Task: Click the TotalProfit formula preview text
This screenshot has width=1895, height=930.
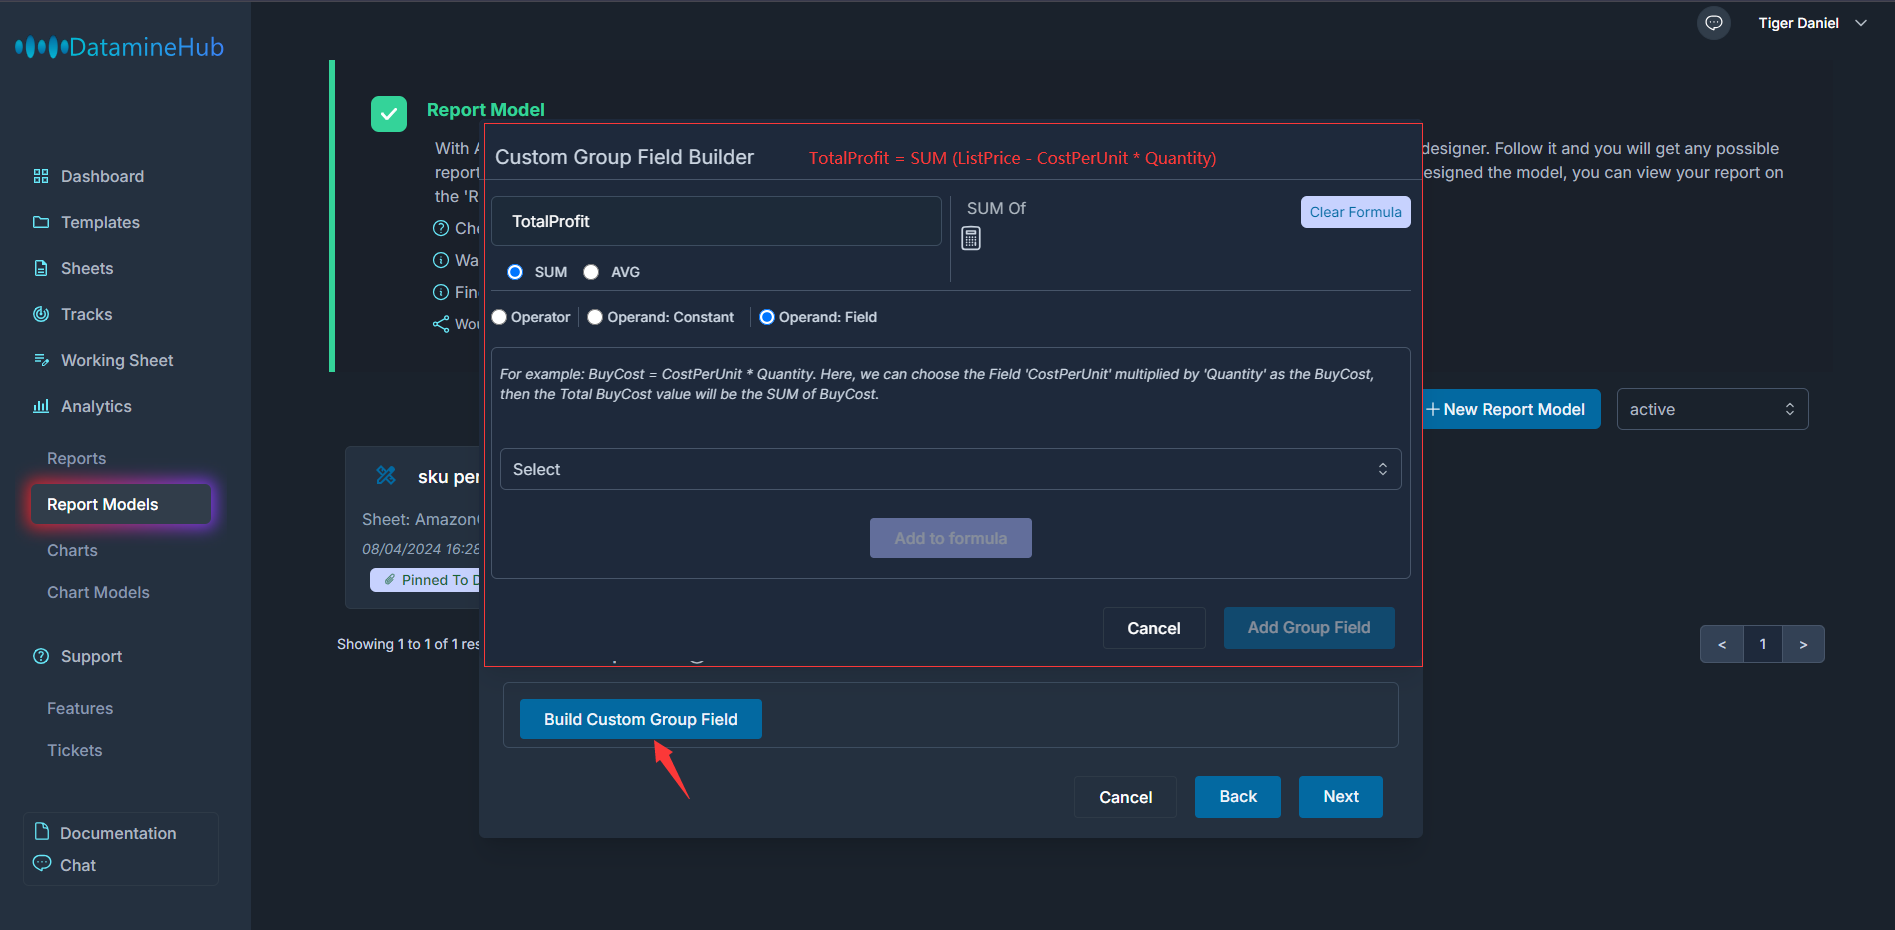Action: (x=1012, y=158)
